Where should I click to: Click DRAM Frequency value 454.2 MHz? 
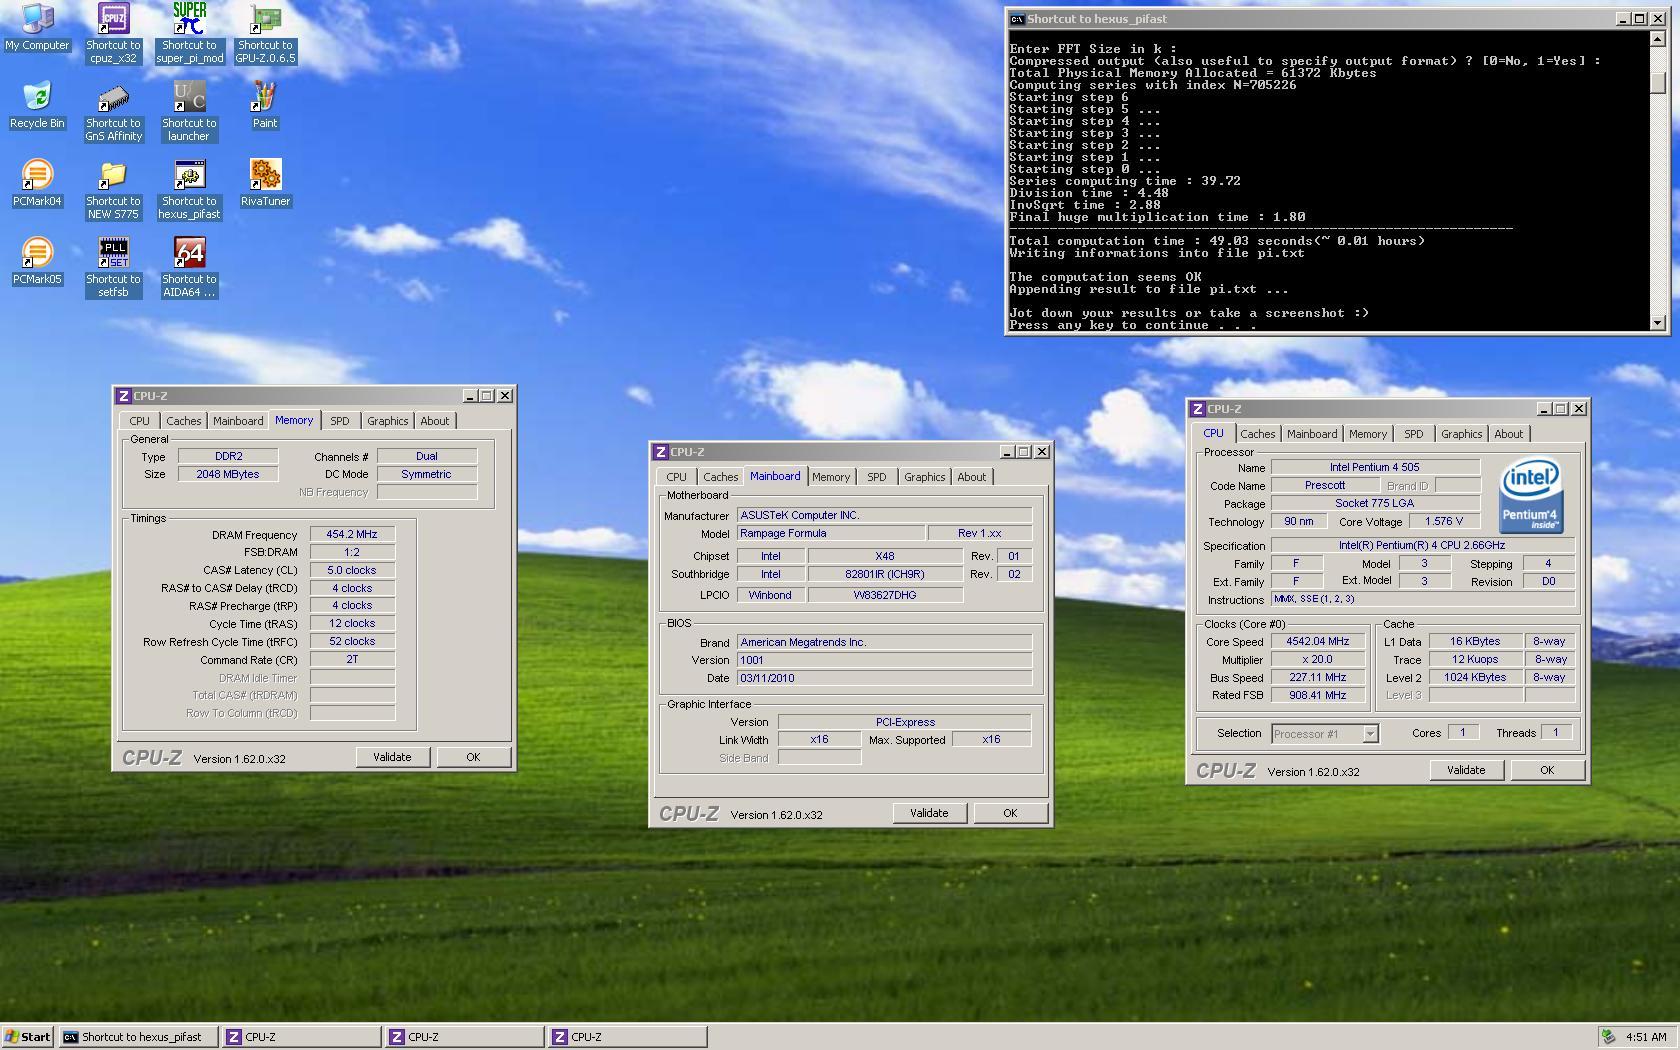tap(352, 534)
